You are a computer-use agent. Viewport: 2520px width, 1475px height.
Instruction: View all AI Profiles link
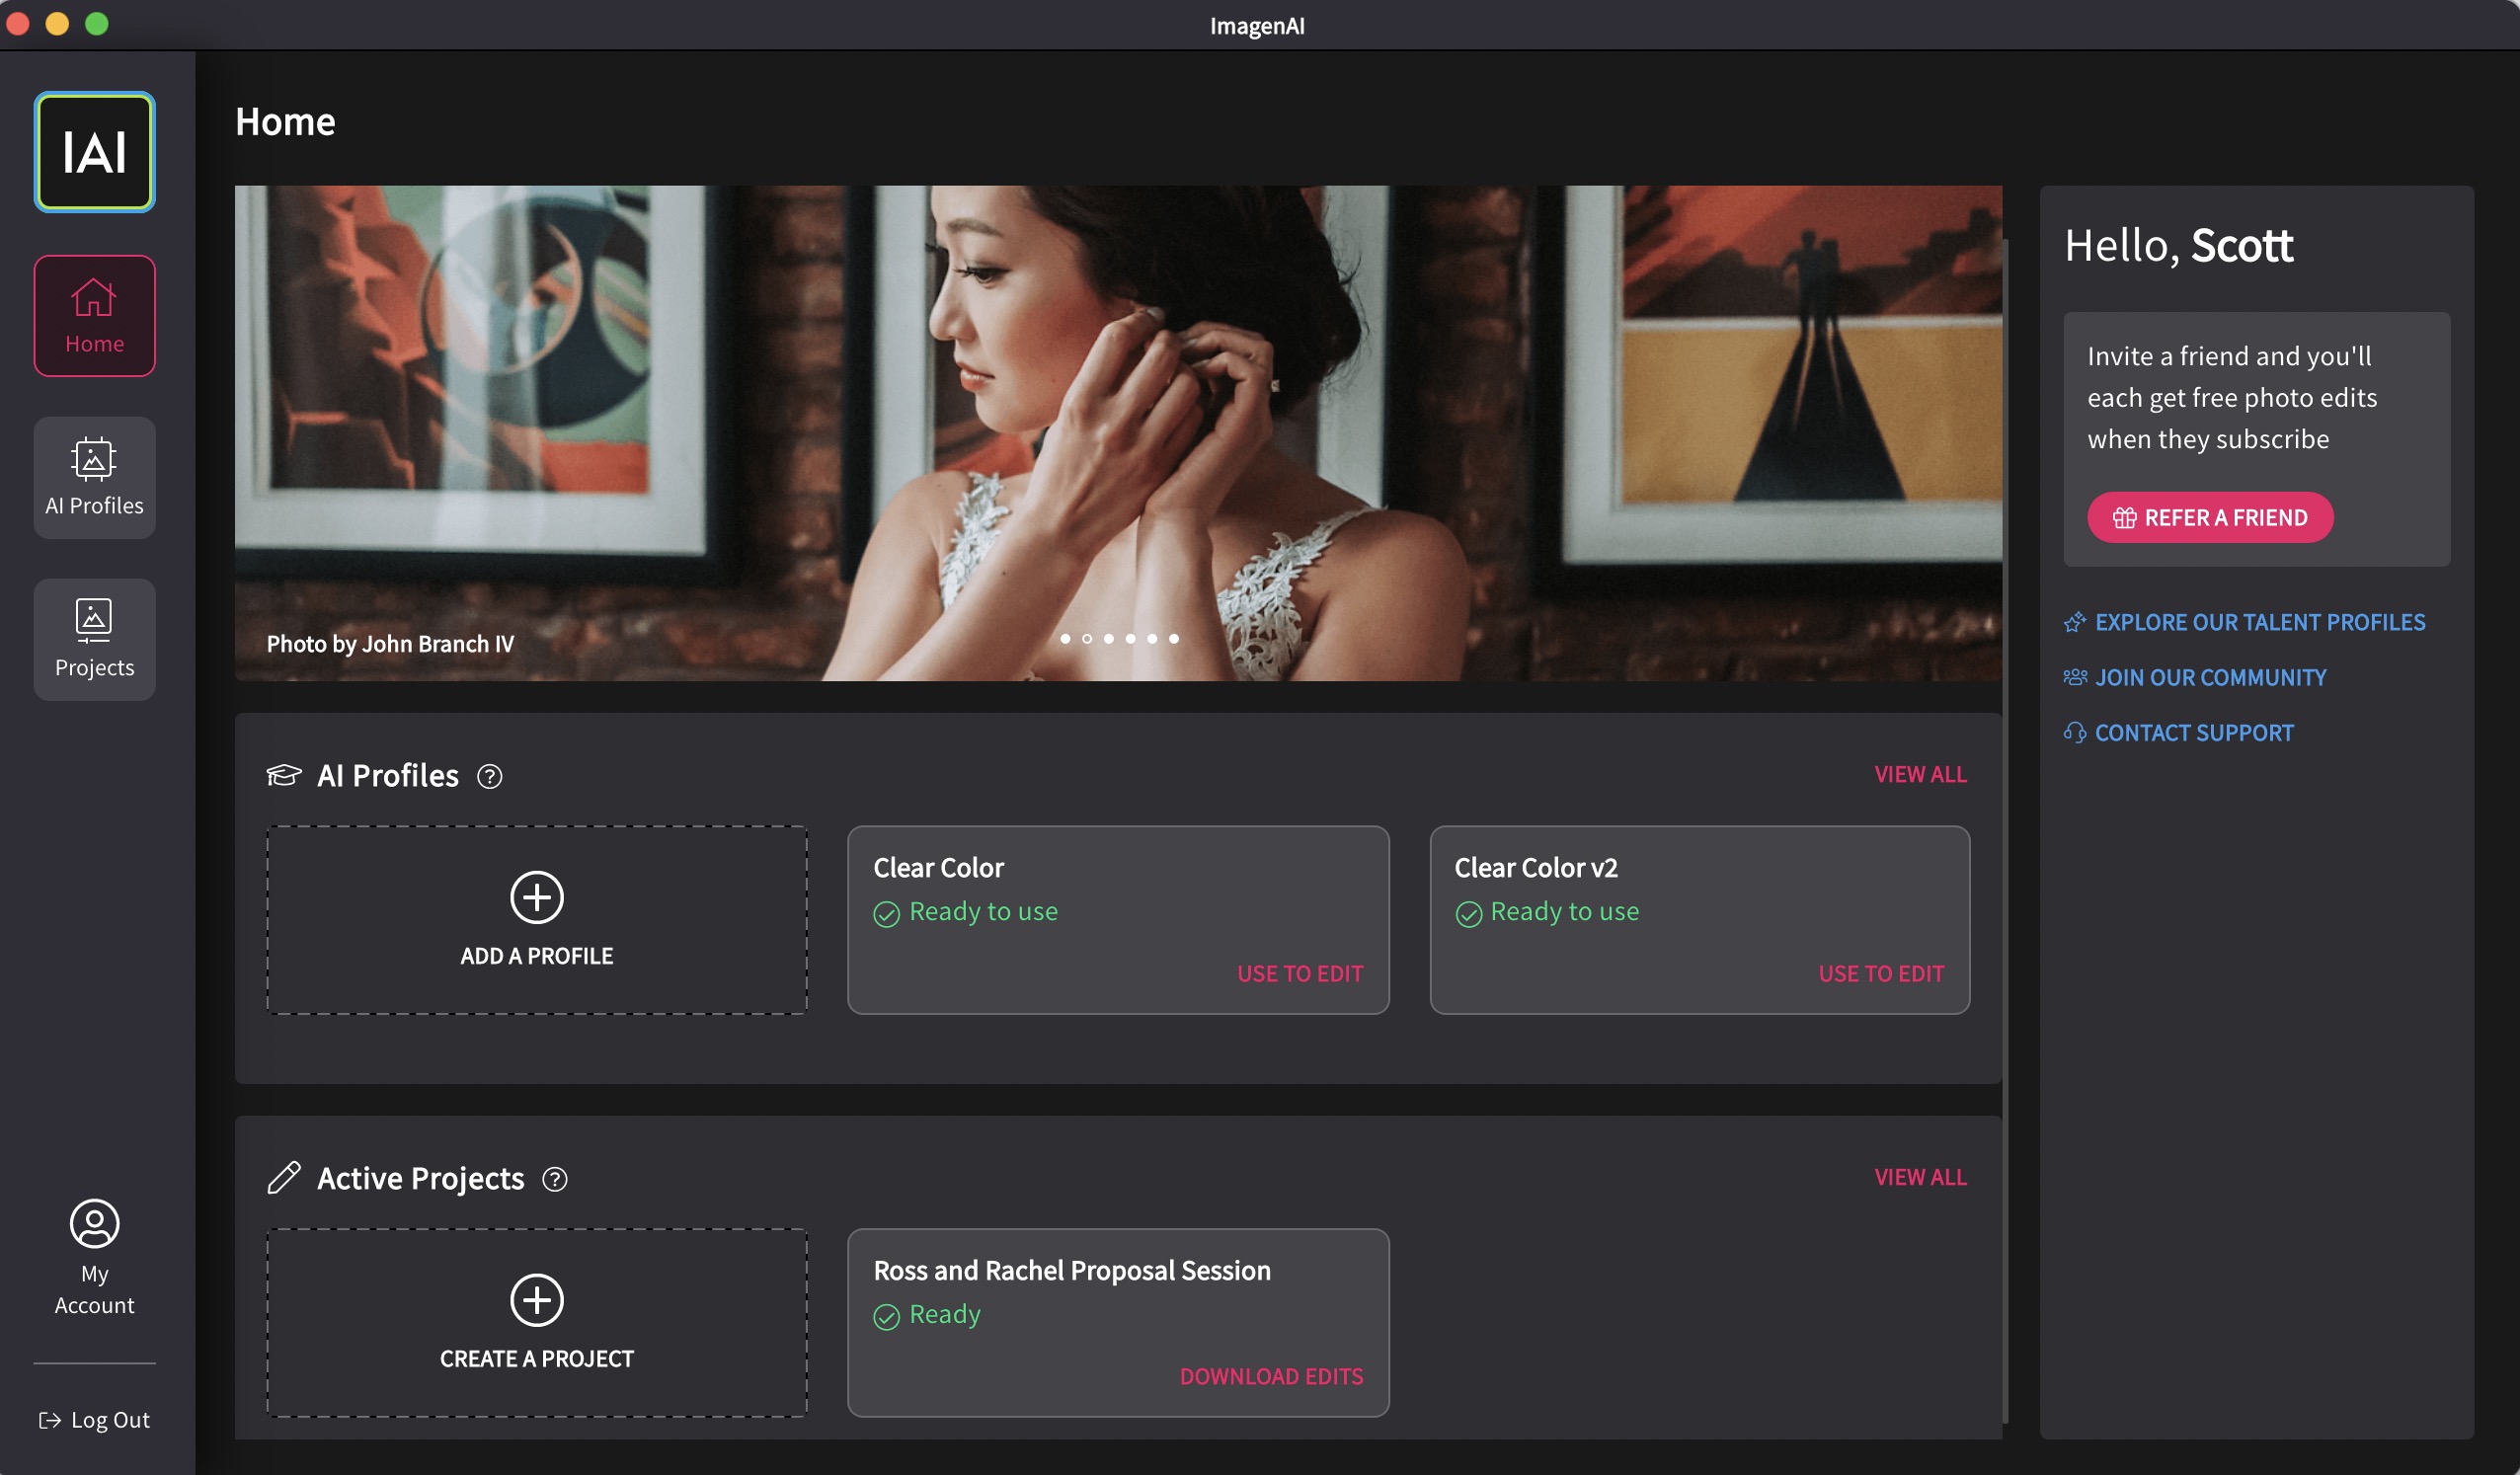[x=1922, y=773]
